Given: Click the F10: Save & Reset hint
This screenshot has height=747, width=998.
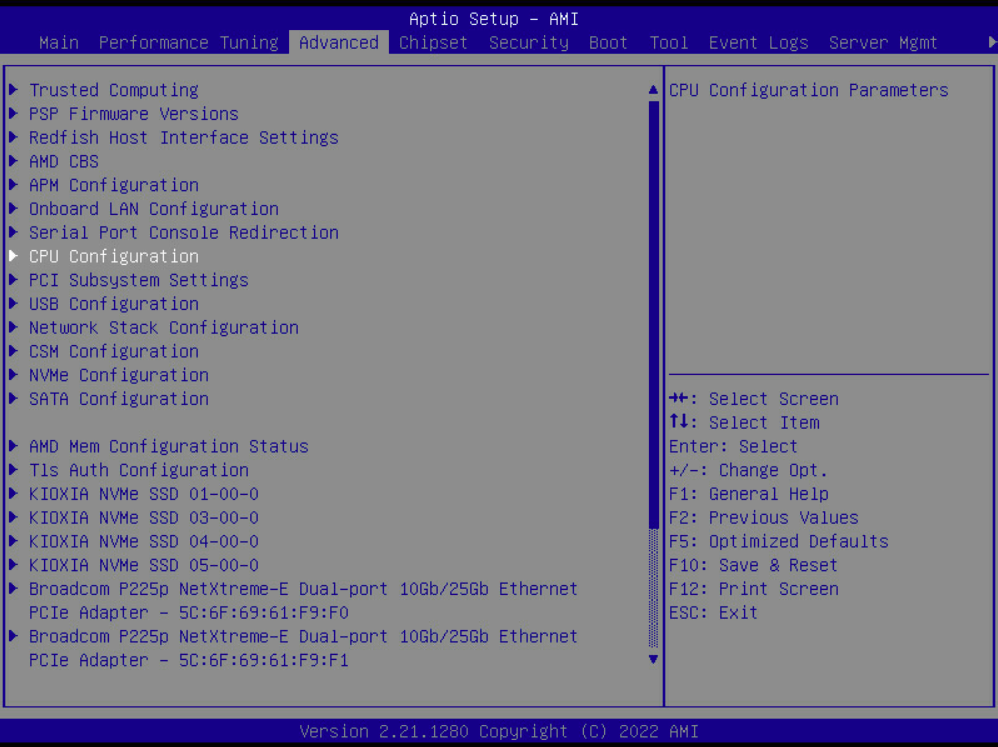Looking at the screenshot, I should coord(753,565).
